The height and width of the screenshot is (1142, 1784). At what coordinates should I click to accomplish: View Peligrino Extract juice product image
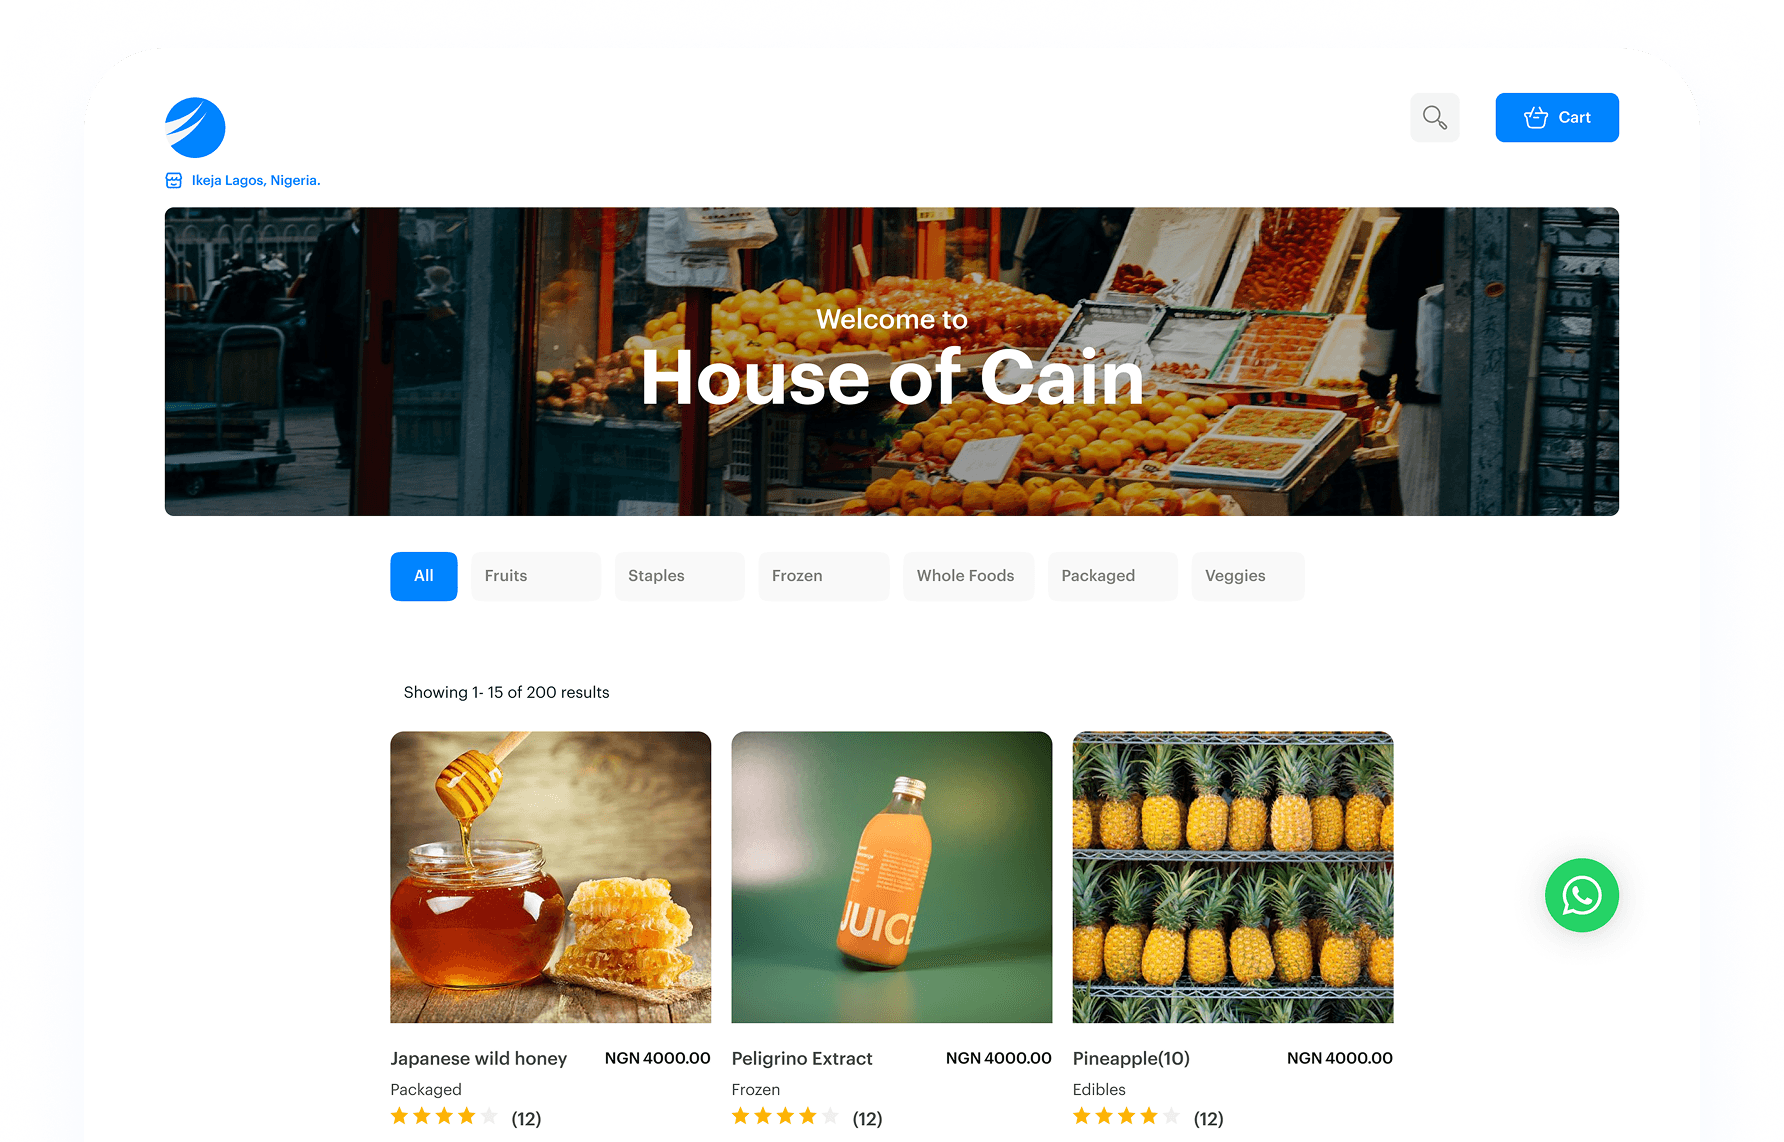(x=891, y=877)
